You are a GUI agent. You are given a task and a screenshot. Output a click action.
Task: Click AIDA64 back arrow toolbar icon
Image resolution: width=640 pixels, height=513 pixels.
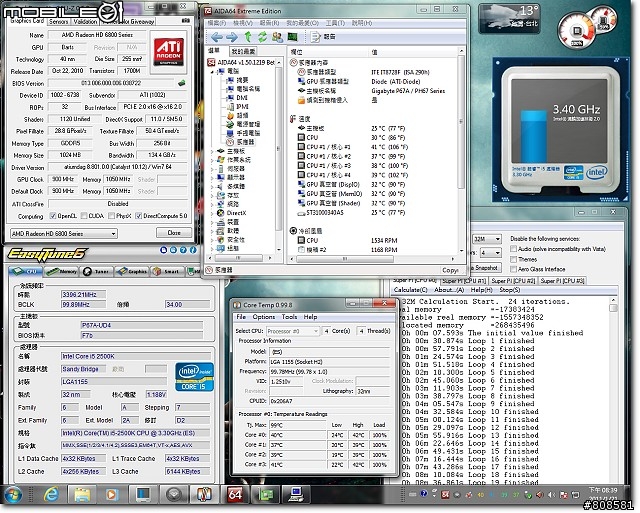click(x=217, y=37)
